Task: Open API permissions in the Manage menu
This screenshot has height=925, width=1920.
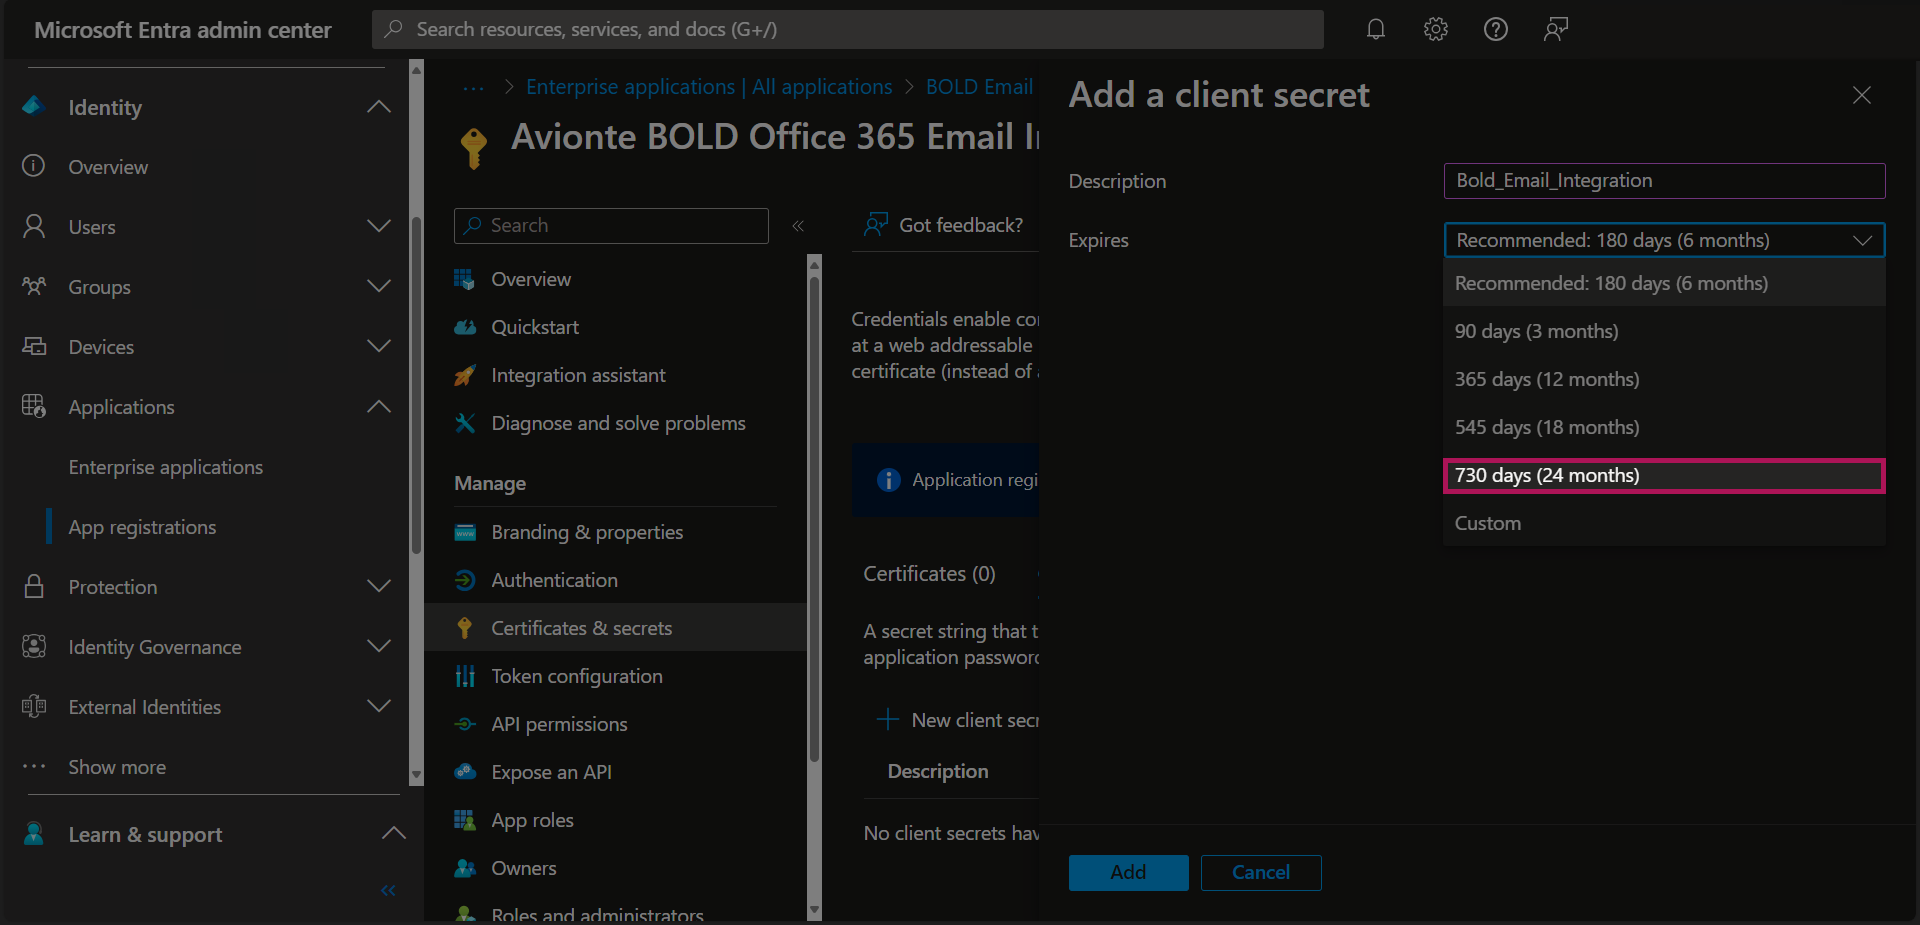Action: coord(559,724)
